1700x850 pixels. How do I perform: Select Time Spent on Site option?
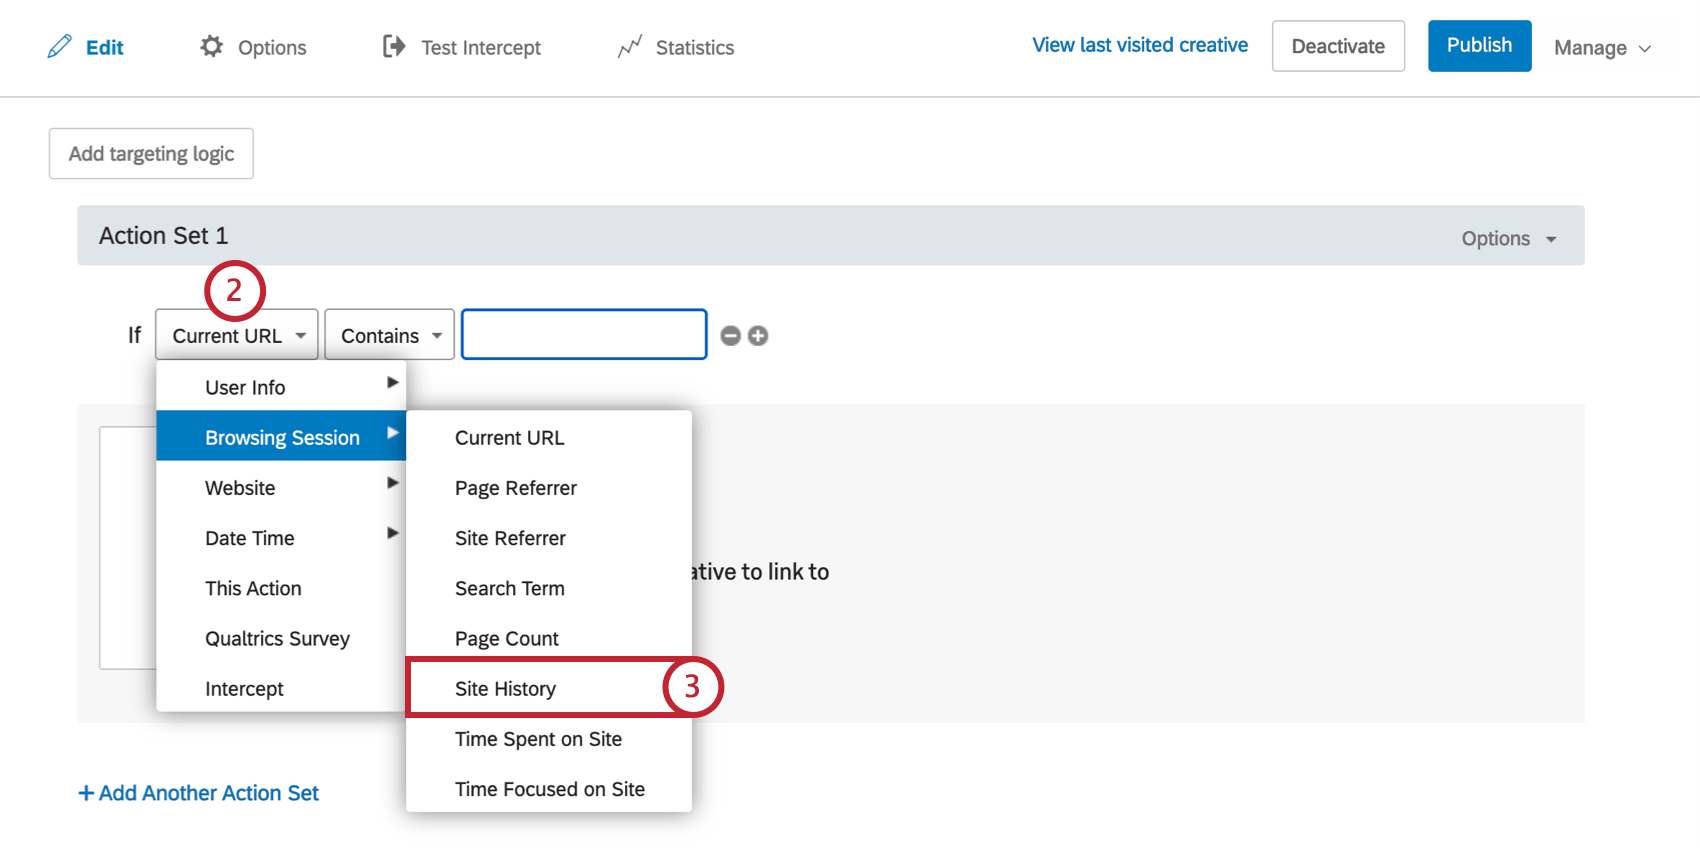pyautogui.click(x=538, y=739)
